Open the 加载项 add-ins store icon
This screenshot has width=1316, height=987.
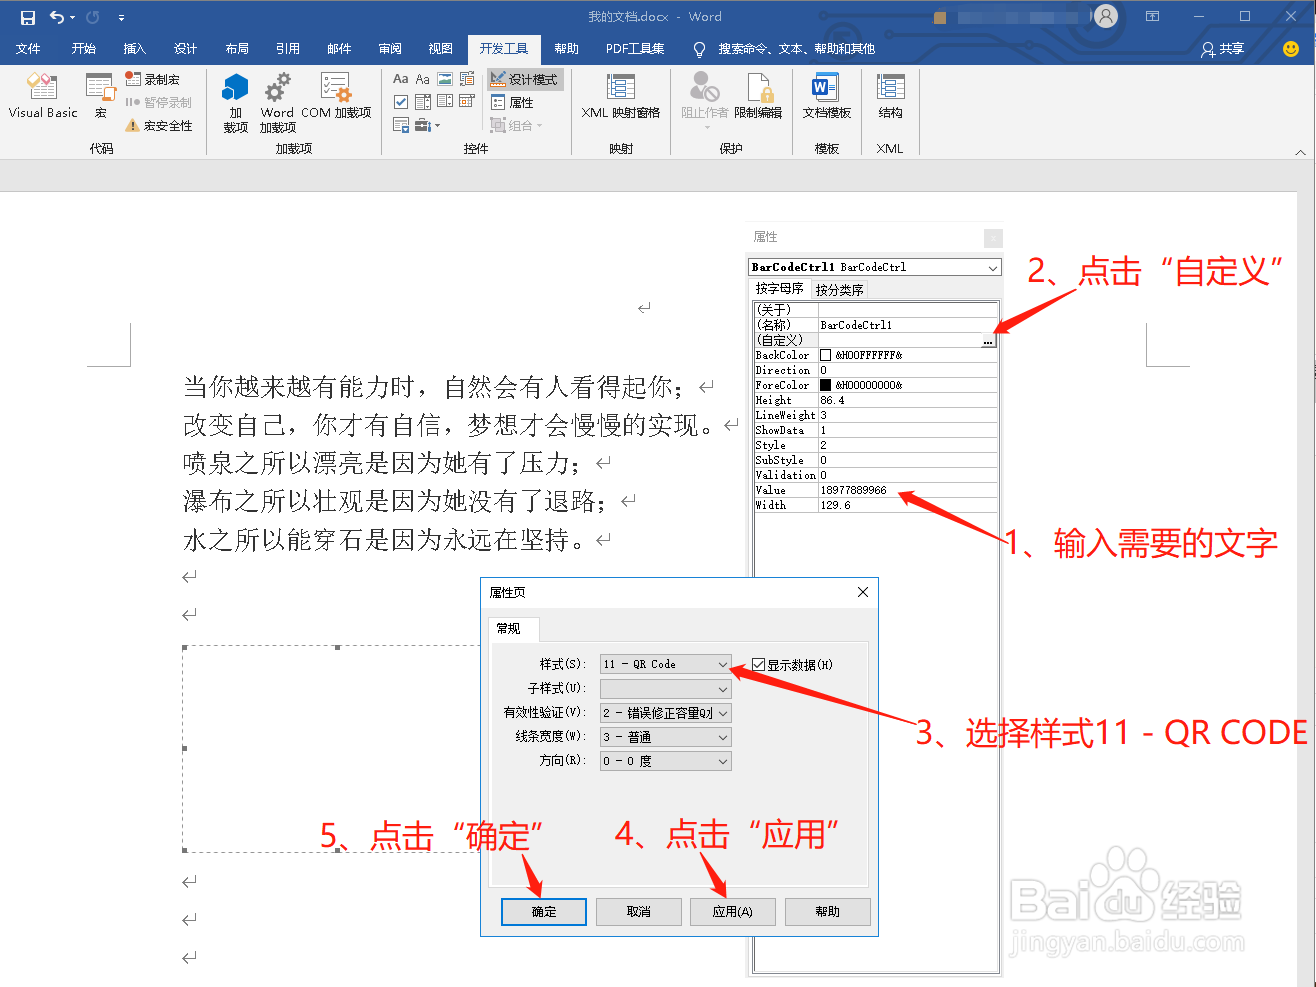[x=236, y=102]
